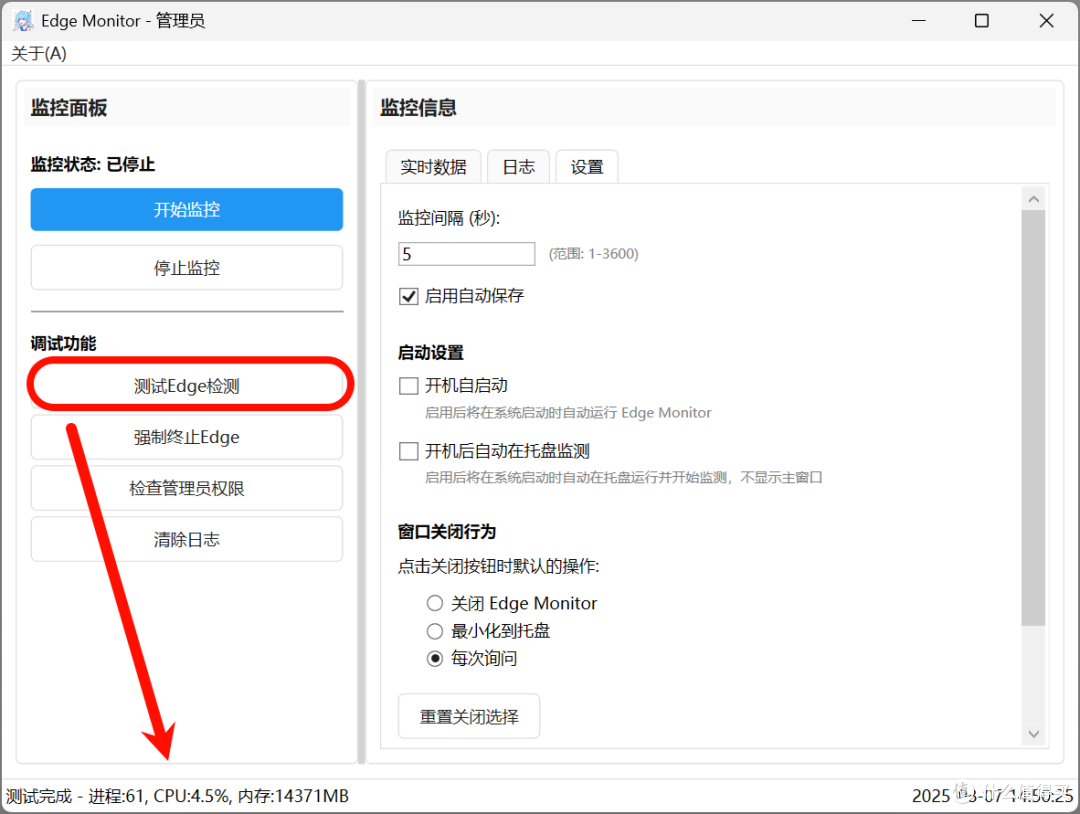Image resolution: width=1080 pixels, height=814 pixels.
Task: Click 重置关闭选择 button
Action: point(469,716)
